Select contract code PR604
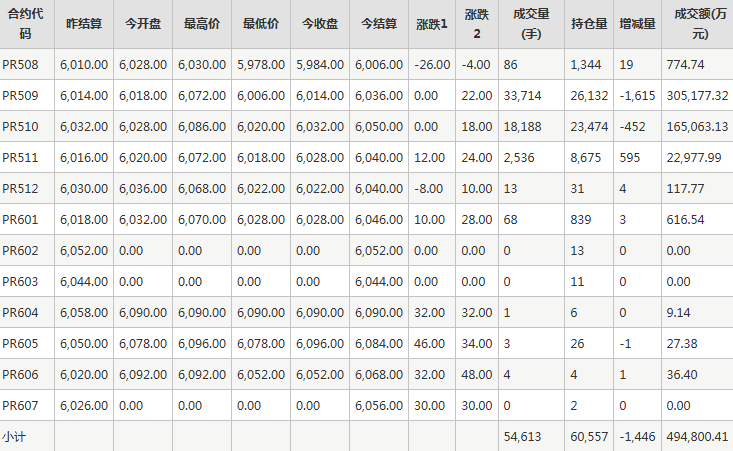 (20, 312)
